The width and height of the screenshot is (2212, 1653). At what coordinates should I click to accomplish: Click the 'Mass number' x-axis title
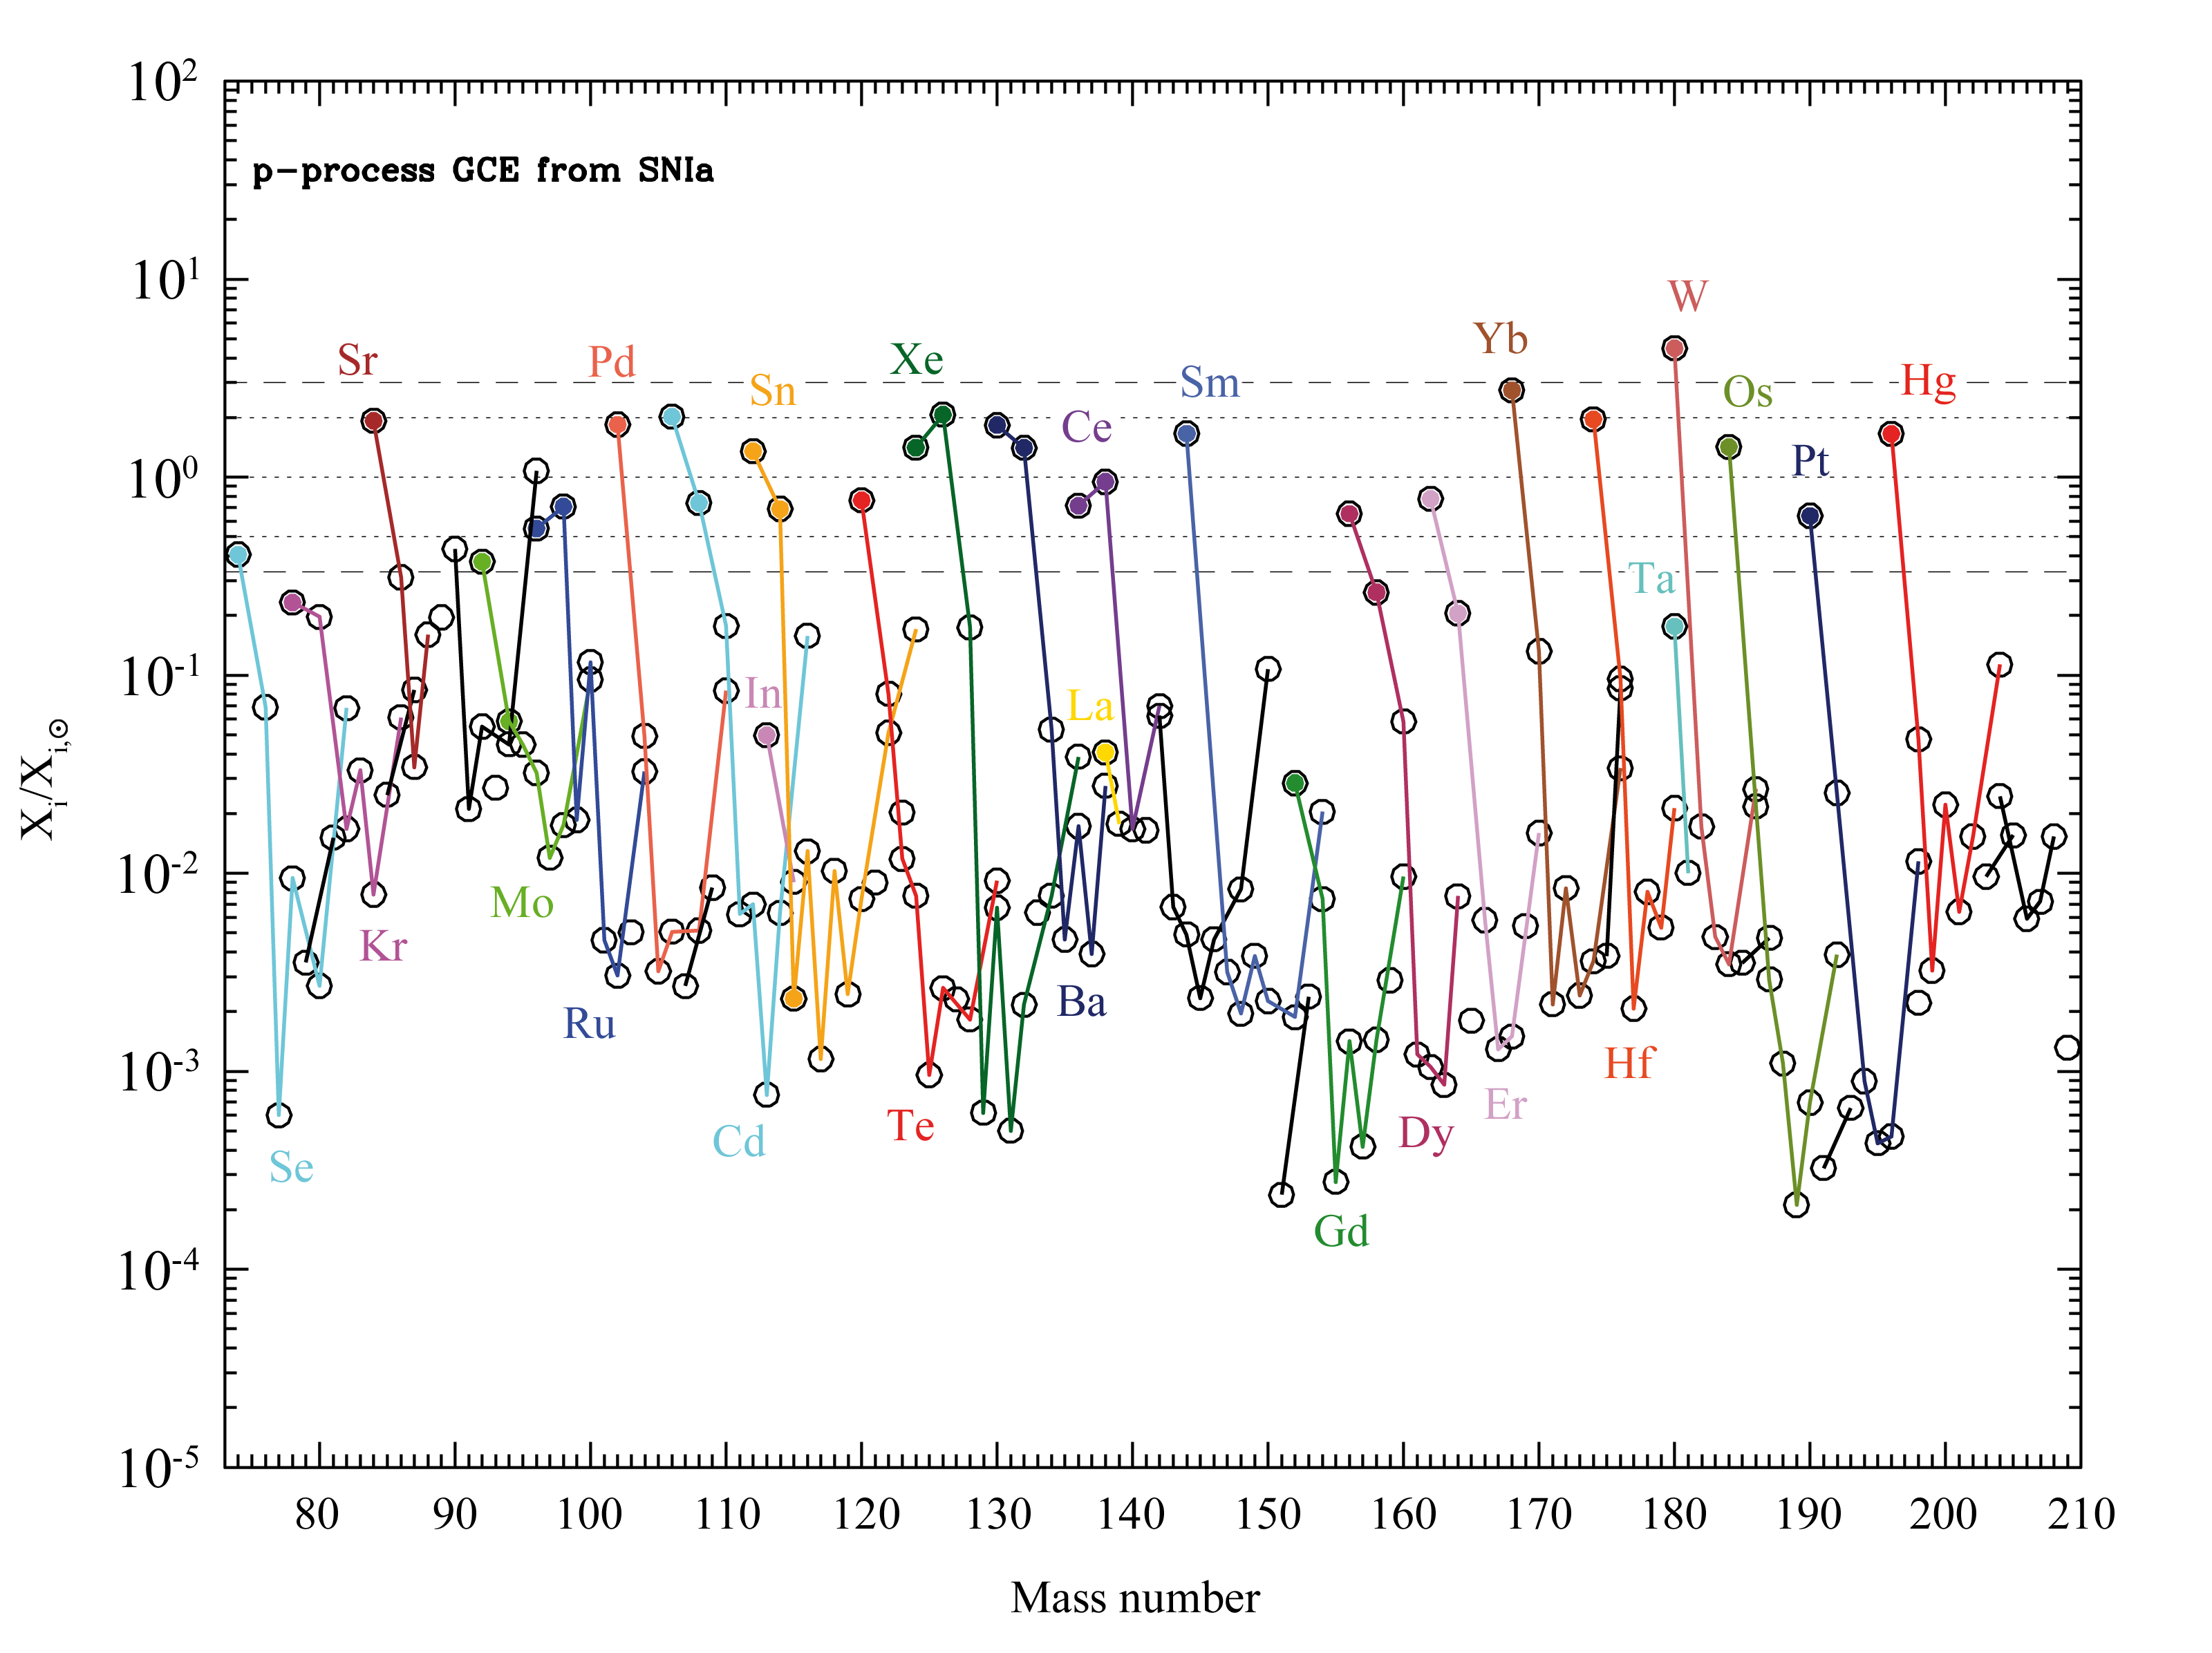coord(1135,1598)
